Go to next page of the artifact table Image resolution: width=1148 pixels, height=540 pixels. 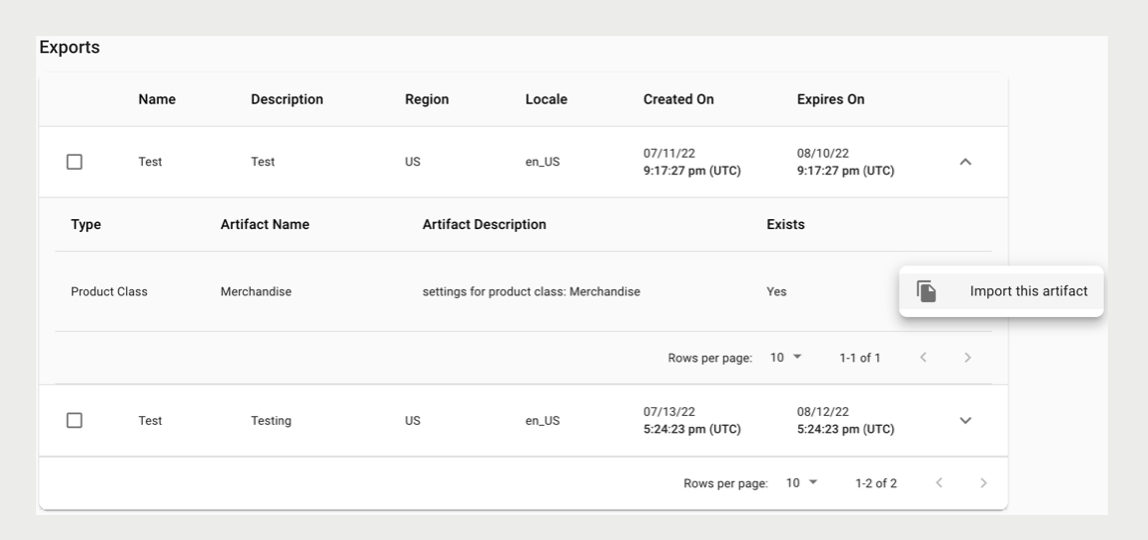point(967,357)
